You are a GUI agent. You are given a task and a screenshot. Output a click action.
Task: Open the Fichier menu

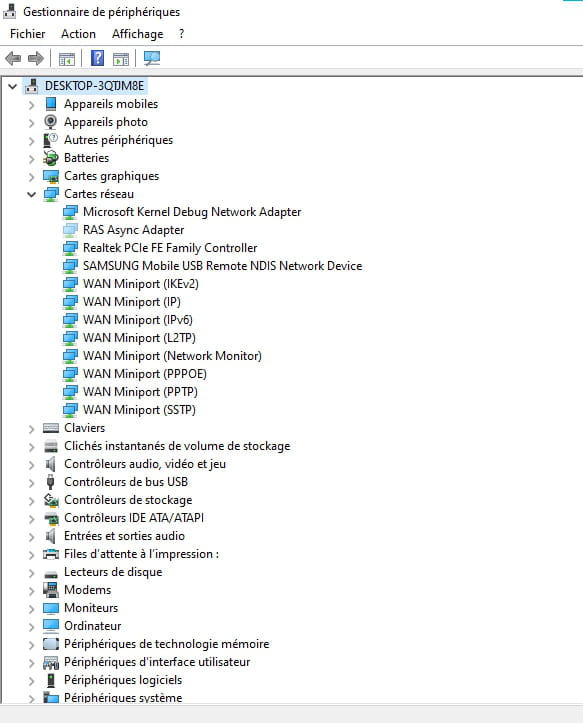coord(28,34)
